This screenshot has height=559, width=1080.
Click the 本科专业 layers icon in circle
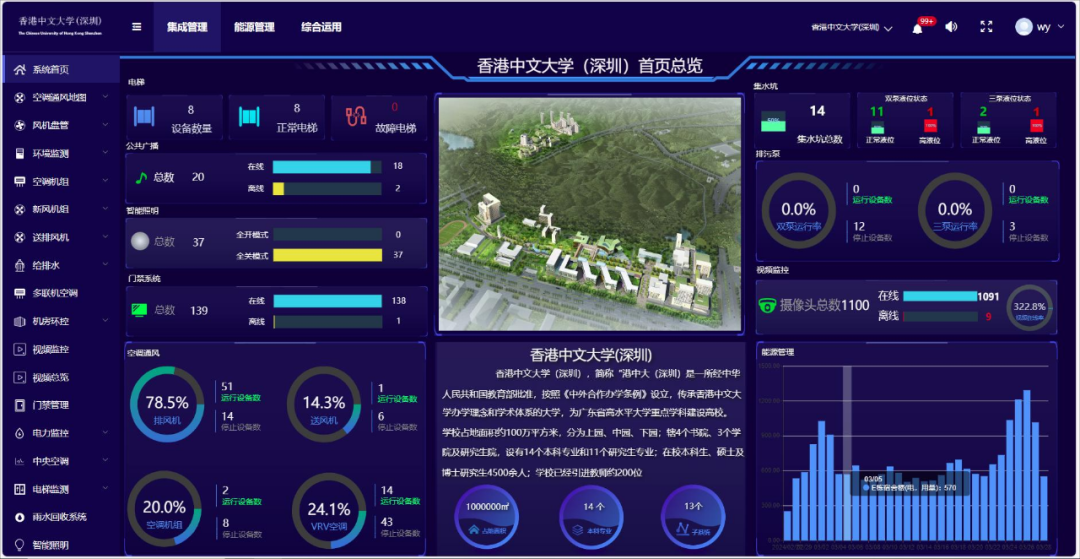click(578, 530)
